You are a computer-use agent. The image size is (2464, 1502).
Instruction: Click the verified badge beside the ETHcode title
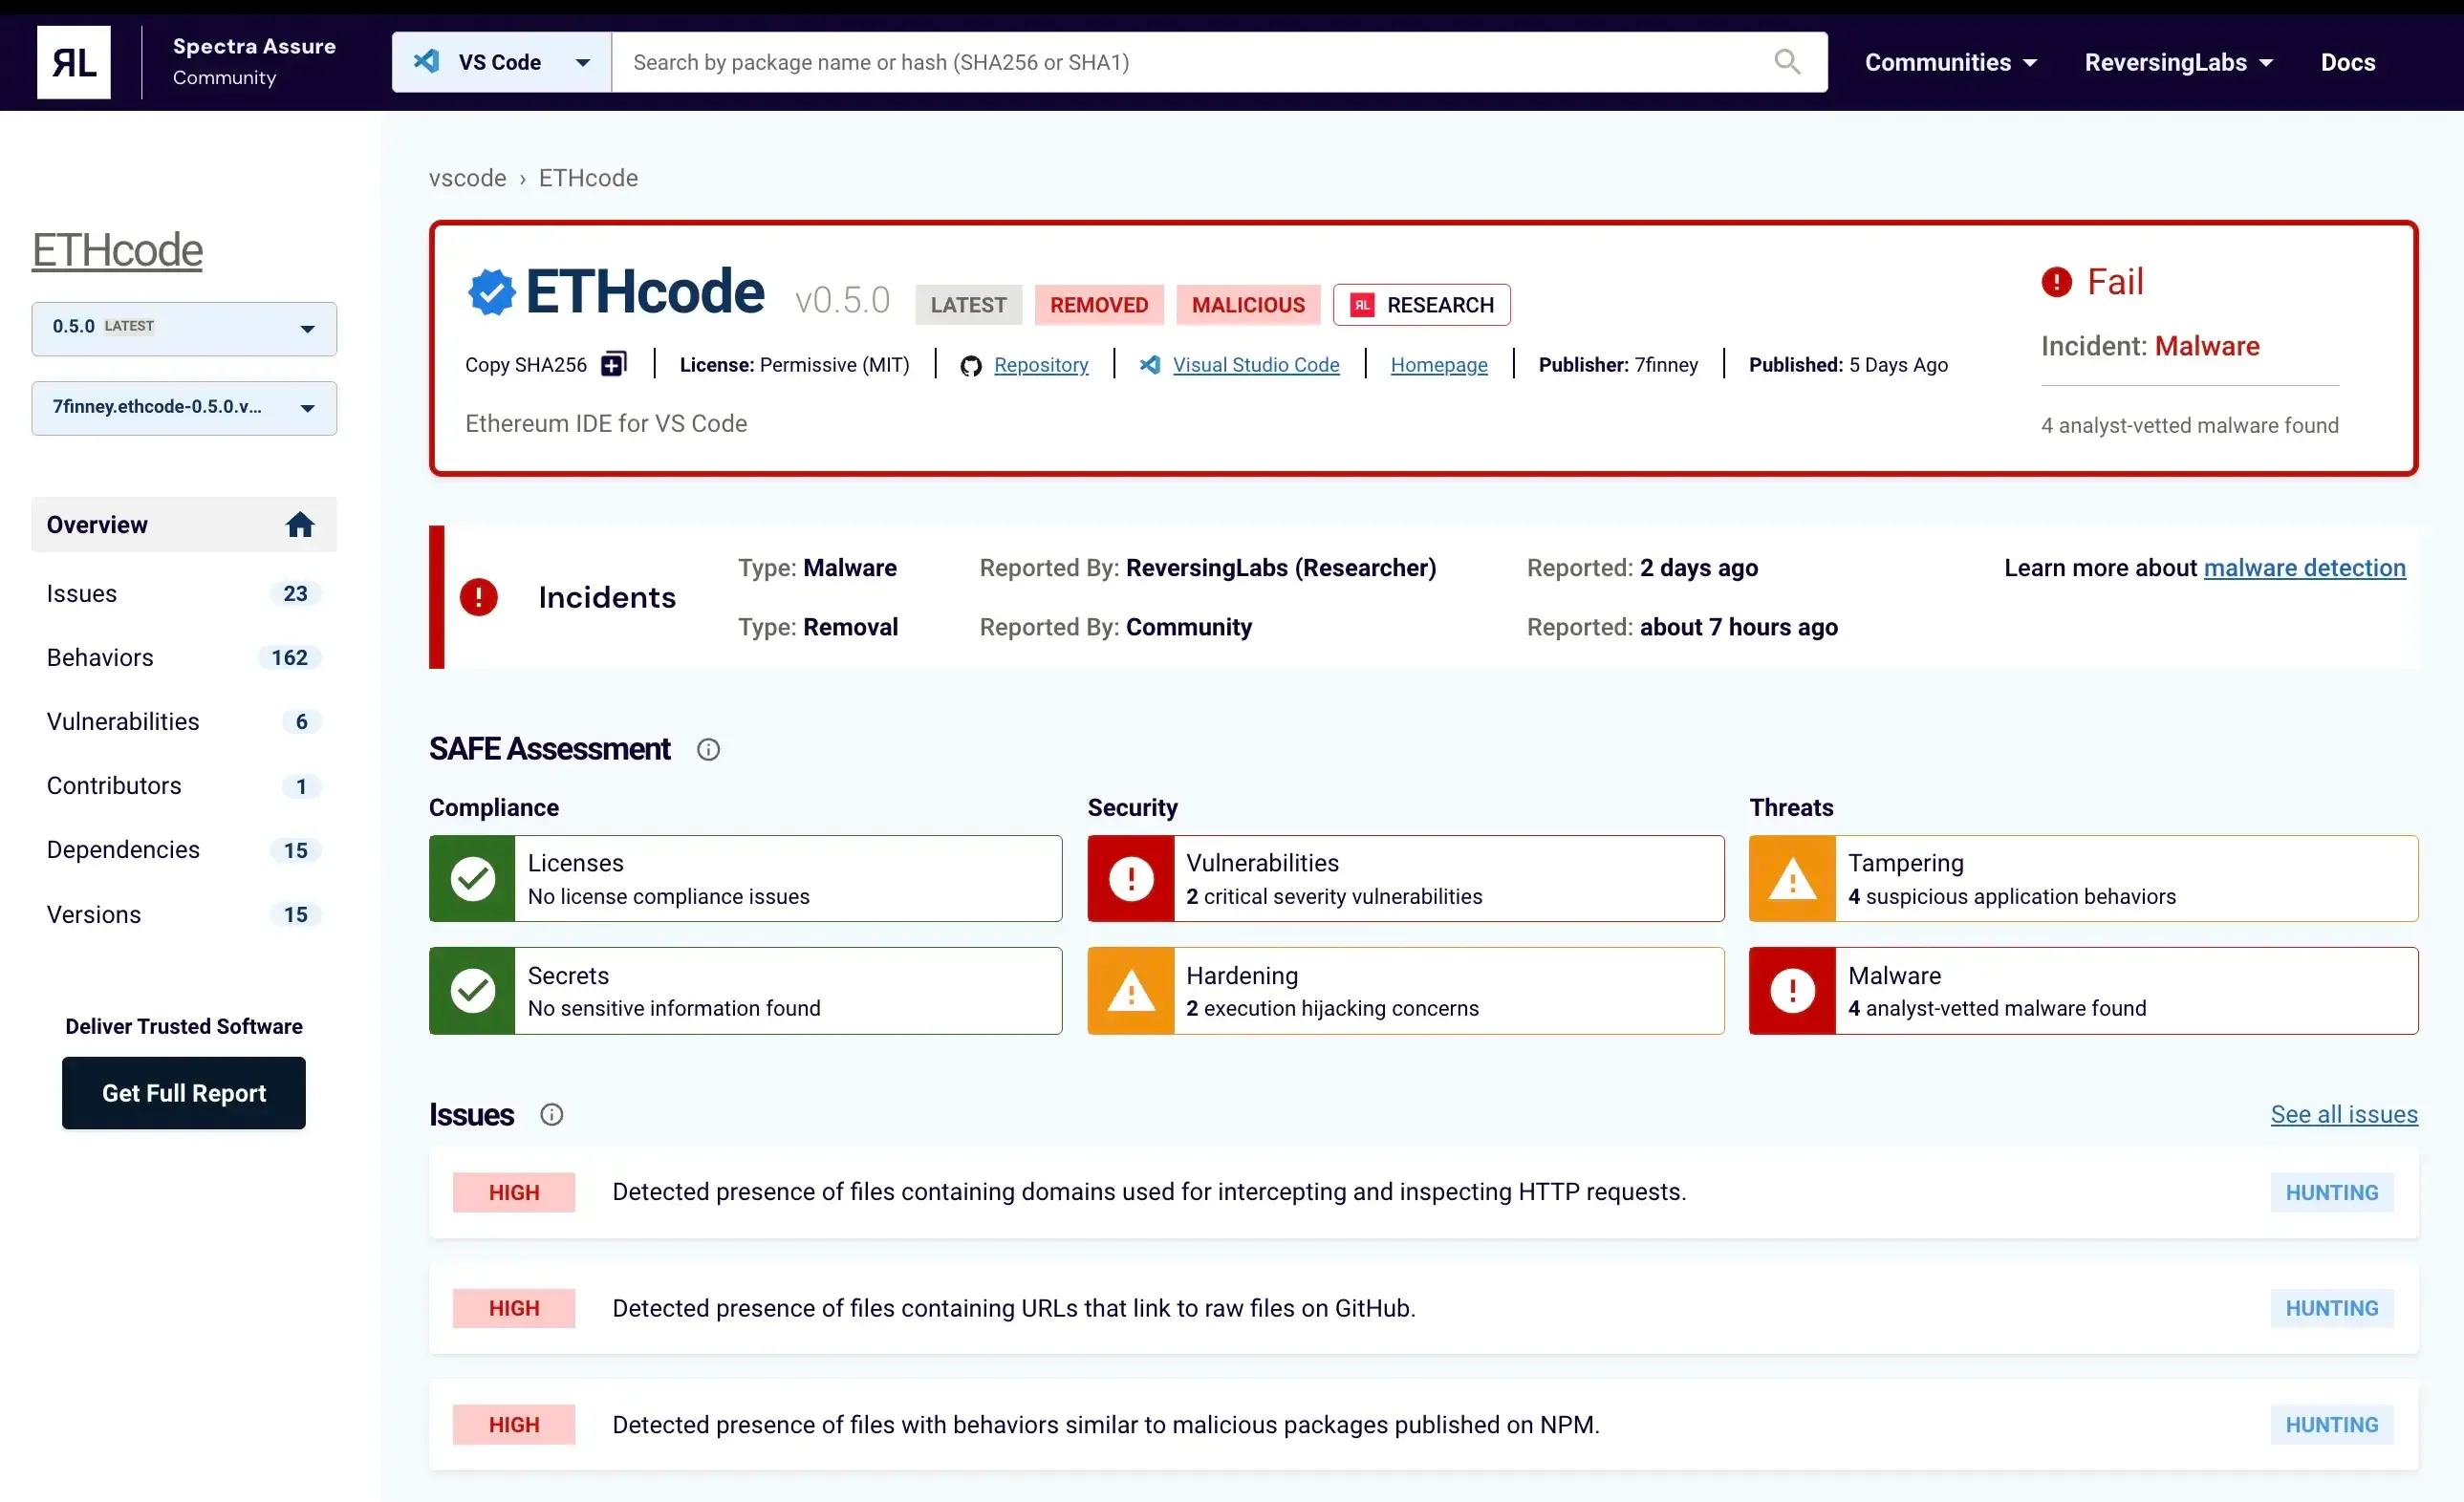pyautogui.click(x=489, y=291)
